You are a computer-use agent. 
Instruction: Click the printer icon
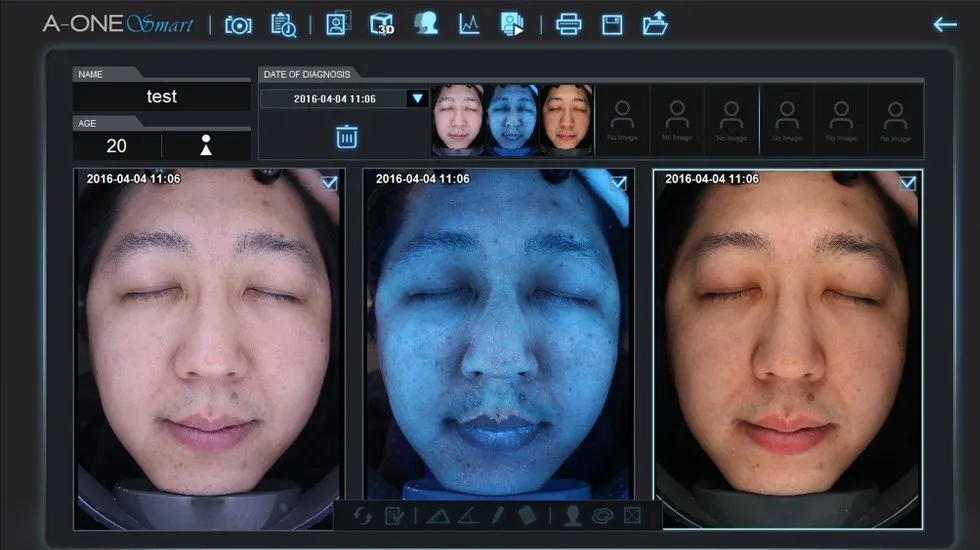(x=568, y=24)
